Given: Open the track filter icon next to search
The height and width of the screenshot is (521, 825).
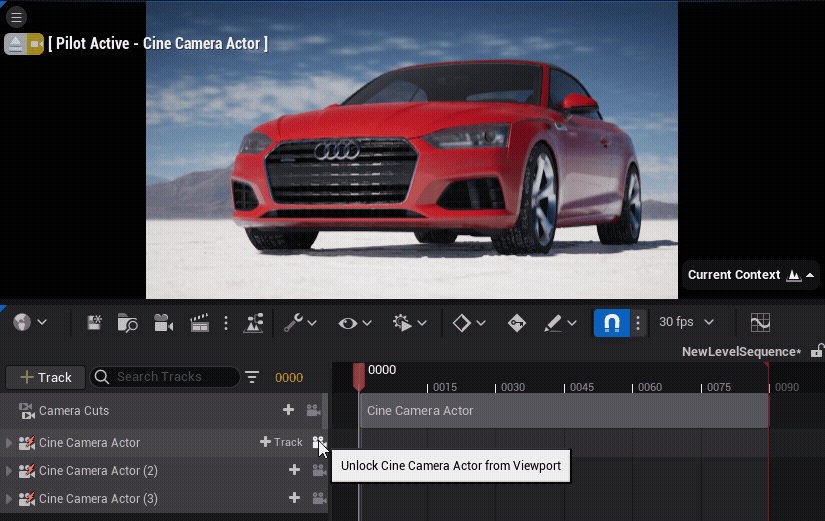Looking at the screenshot, I should click(252, 377).
